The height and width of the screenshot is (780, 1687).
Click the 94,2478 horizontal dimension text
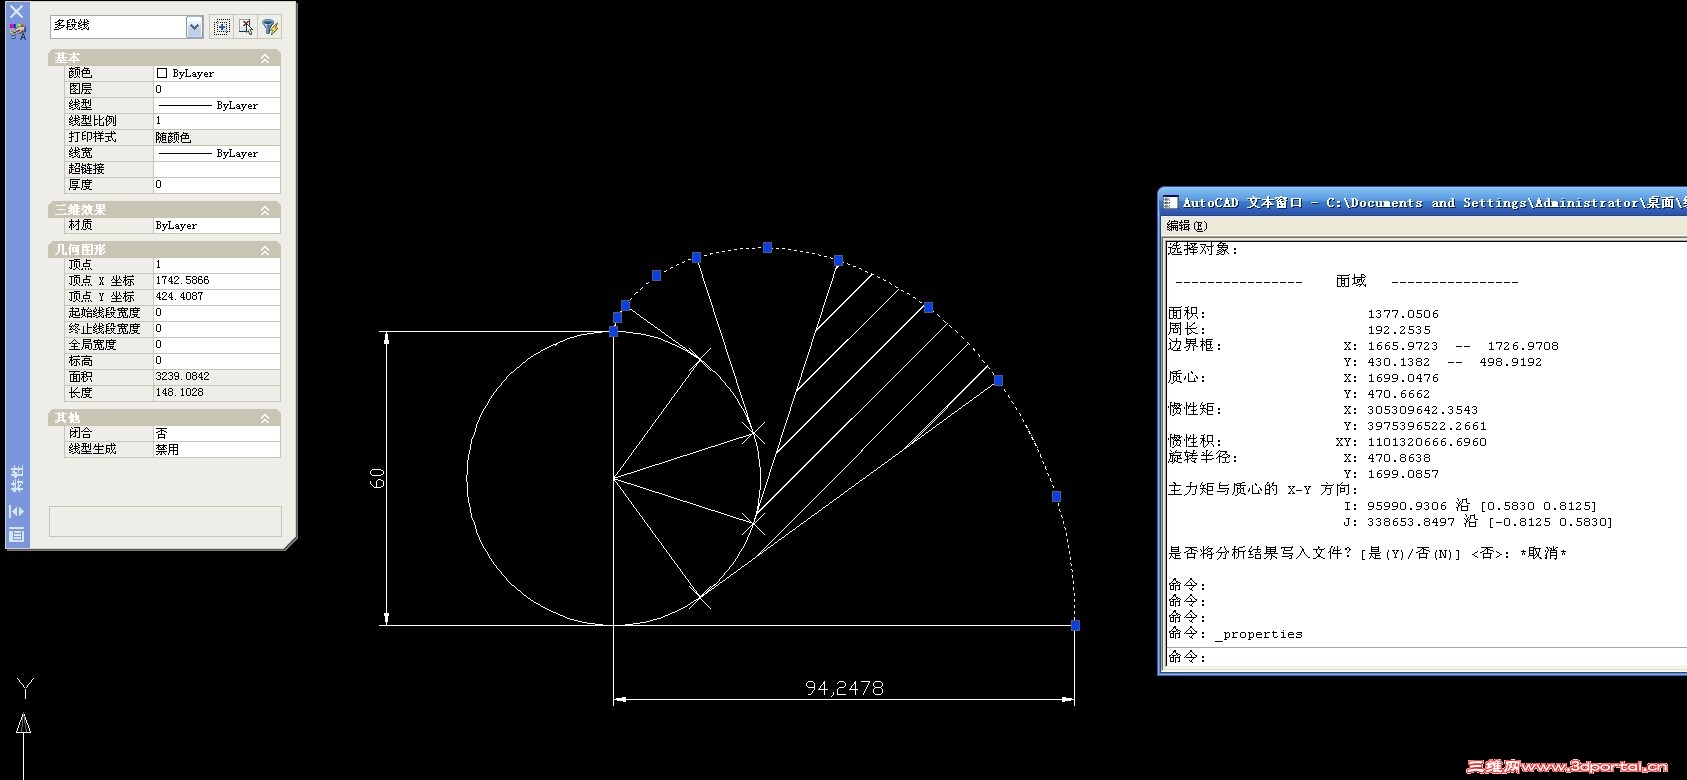point(844,688)
